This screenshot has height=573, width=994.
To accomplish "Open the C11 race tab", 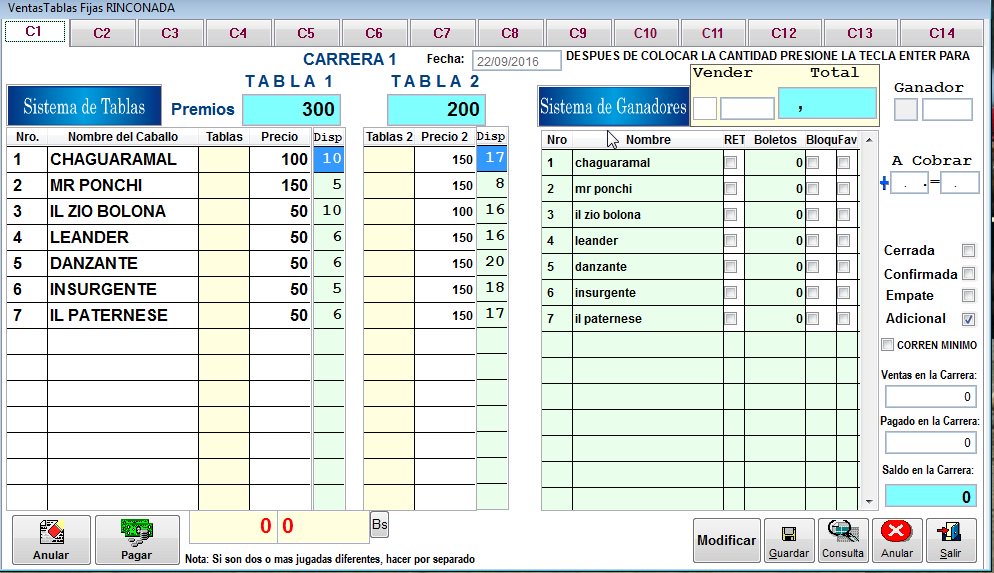I will click(713, 33).
